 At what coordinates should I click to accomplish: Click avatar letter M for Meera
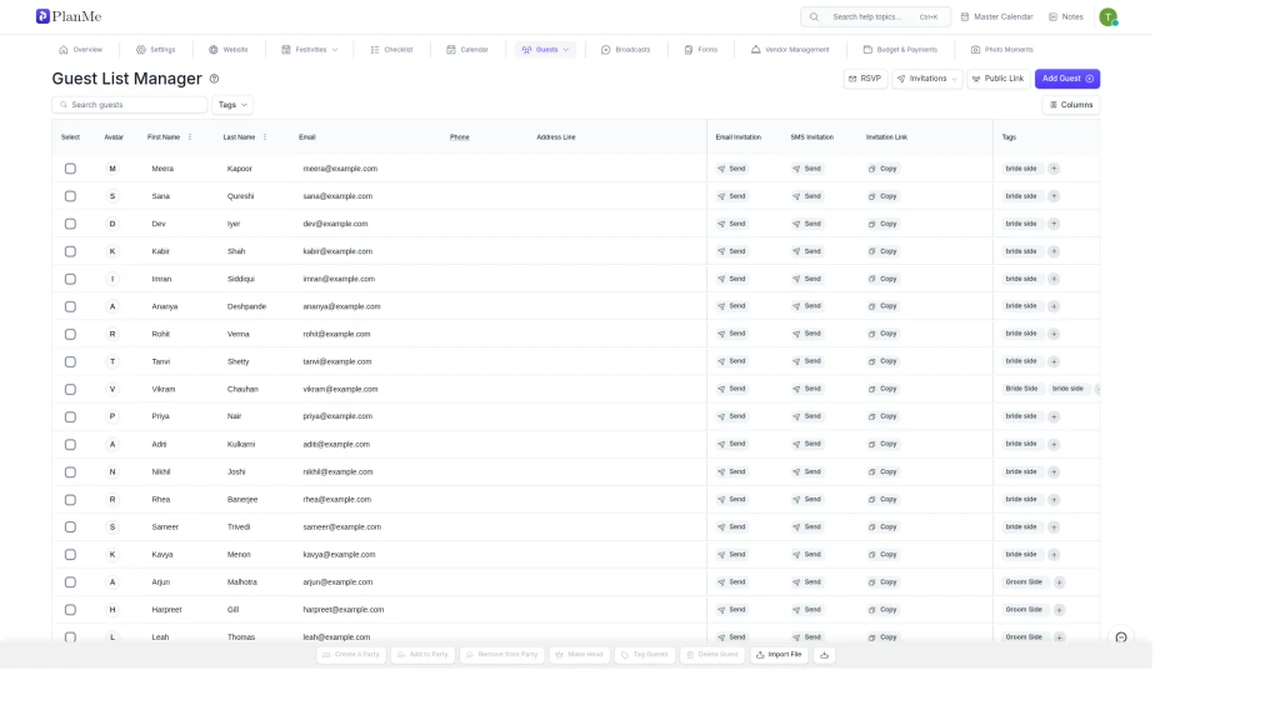[113, 169]
